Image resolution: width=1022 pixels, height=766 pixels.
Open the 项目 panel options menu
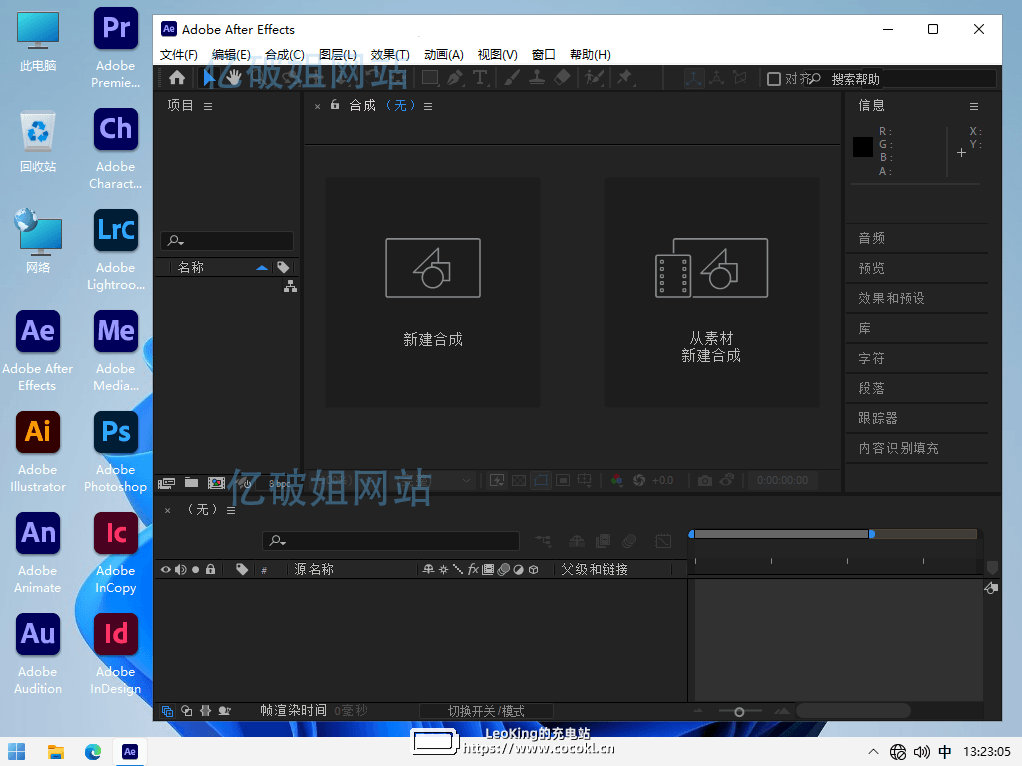pos(208,106)
